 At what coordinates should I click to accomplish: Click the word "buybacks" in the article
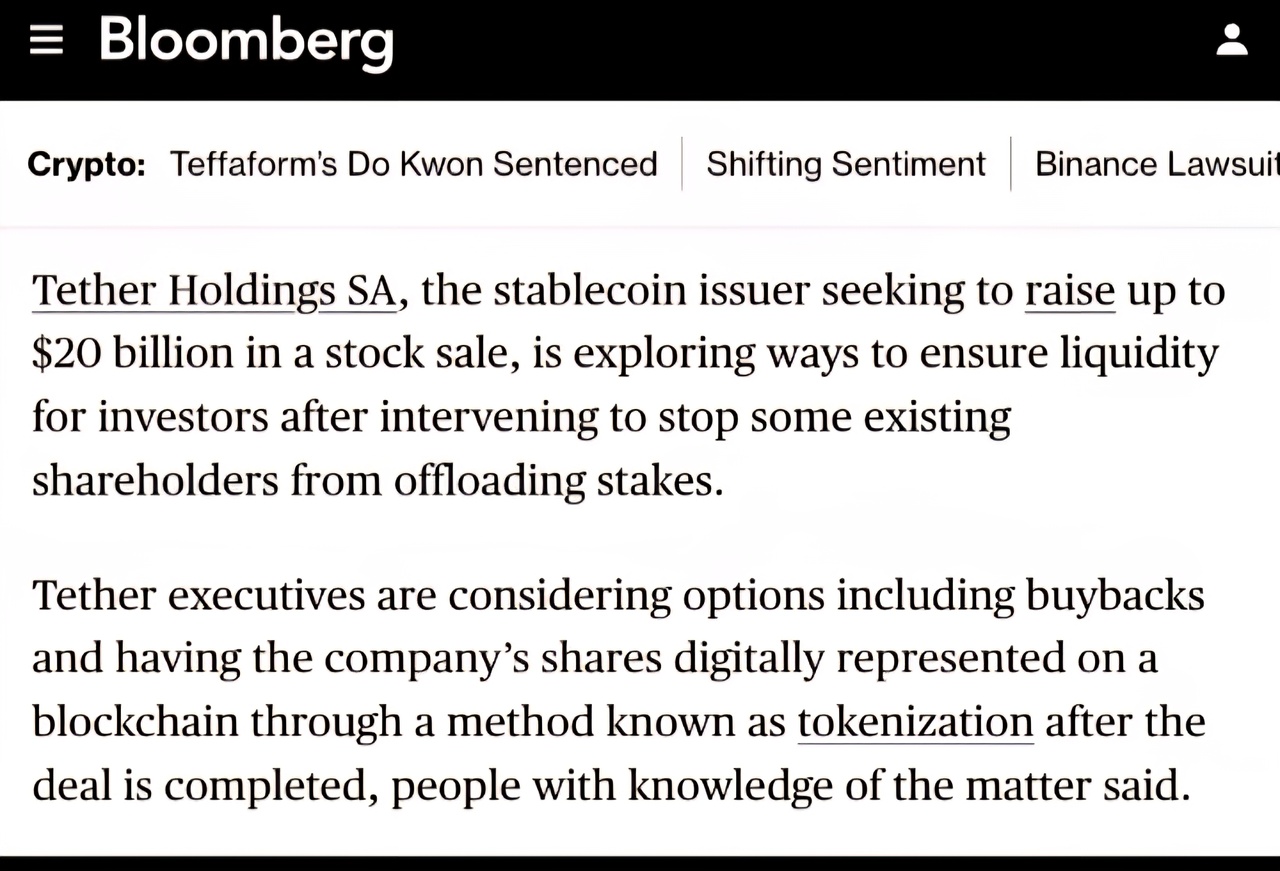pos(1115,595)
